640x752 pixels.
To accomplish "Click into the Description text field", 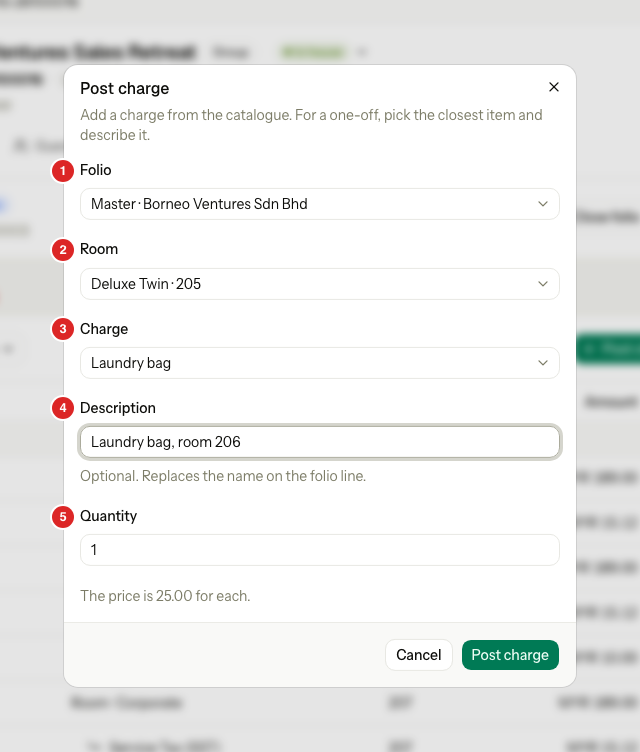I will [320, 442].
